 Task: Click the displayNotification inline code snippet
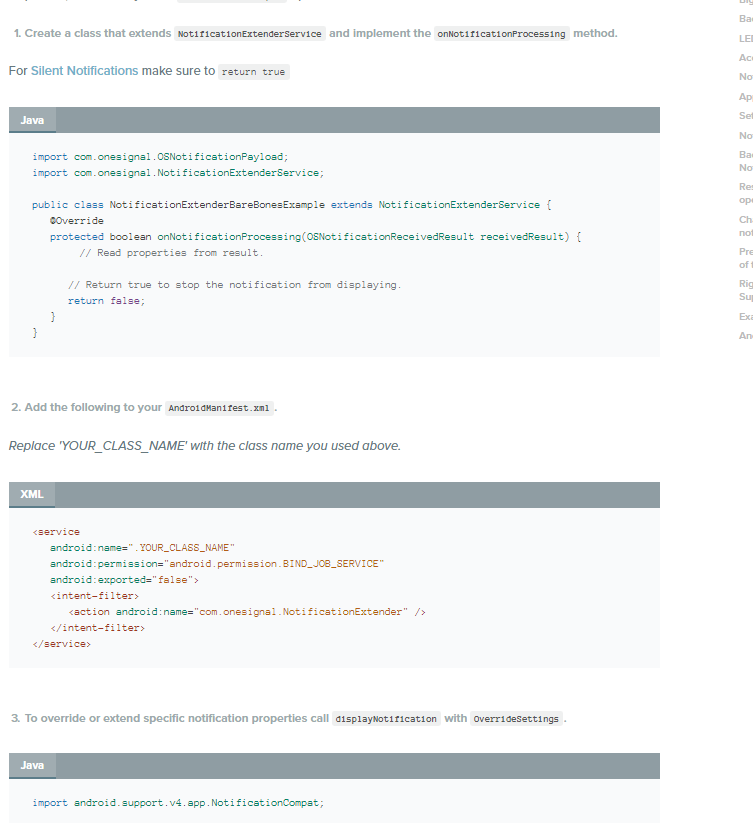coord(387,718)
